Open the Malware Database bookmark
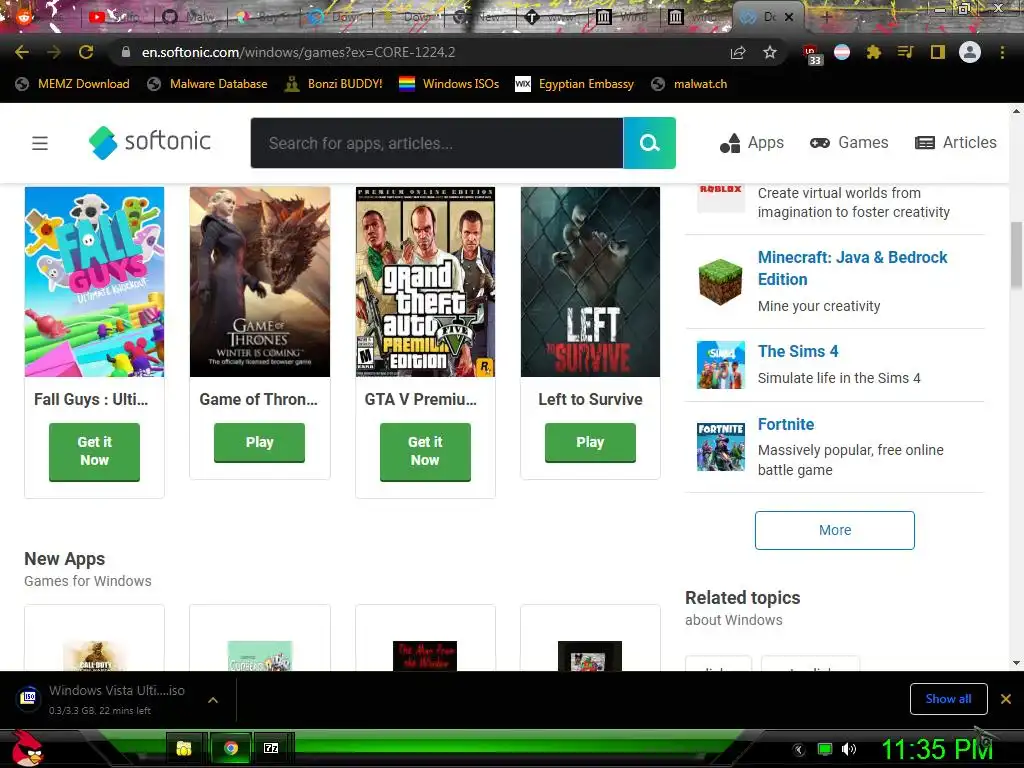 207,84
